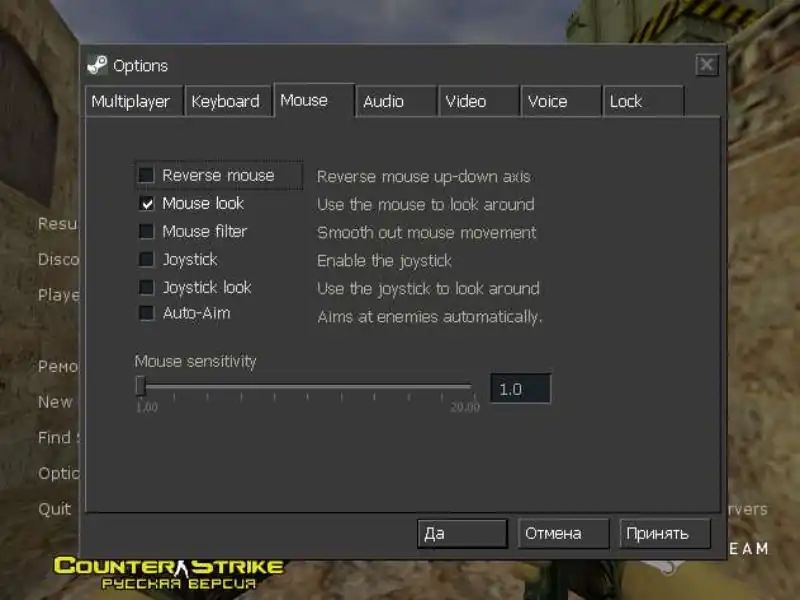Turn on the Mouse filter checkbox
The image size is (800, 600).
click(146, 231)
